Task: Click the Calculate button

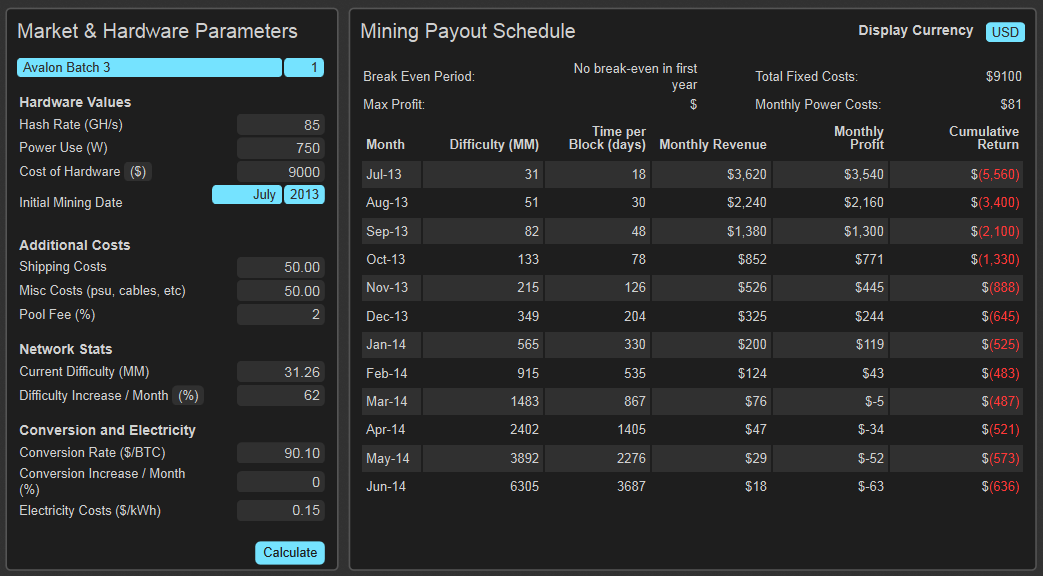Action: 290,553
